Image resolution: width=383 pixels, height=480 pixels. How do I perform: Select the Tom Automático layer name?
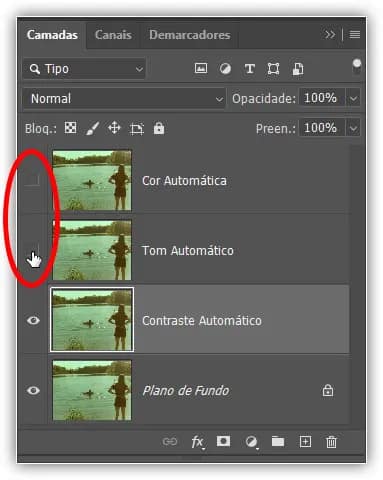click(x=188, y=251)
